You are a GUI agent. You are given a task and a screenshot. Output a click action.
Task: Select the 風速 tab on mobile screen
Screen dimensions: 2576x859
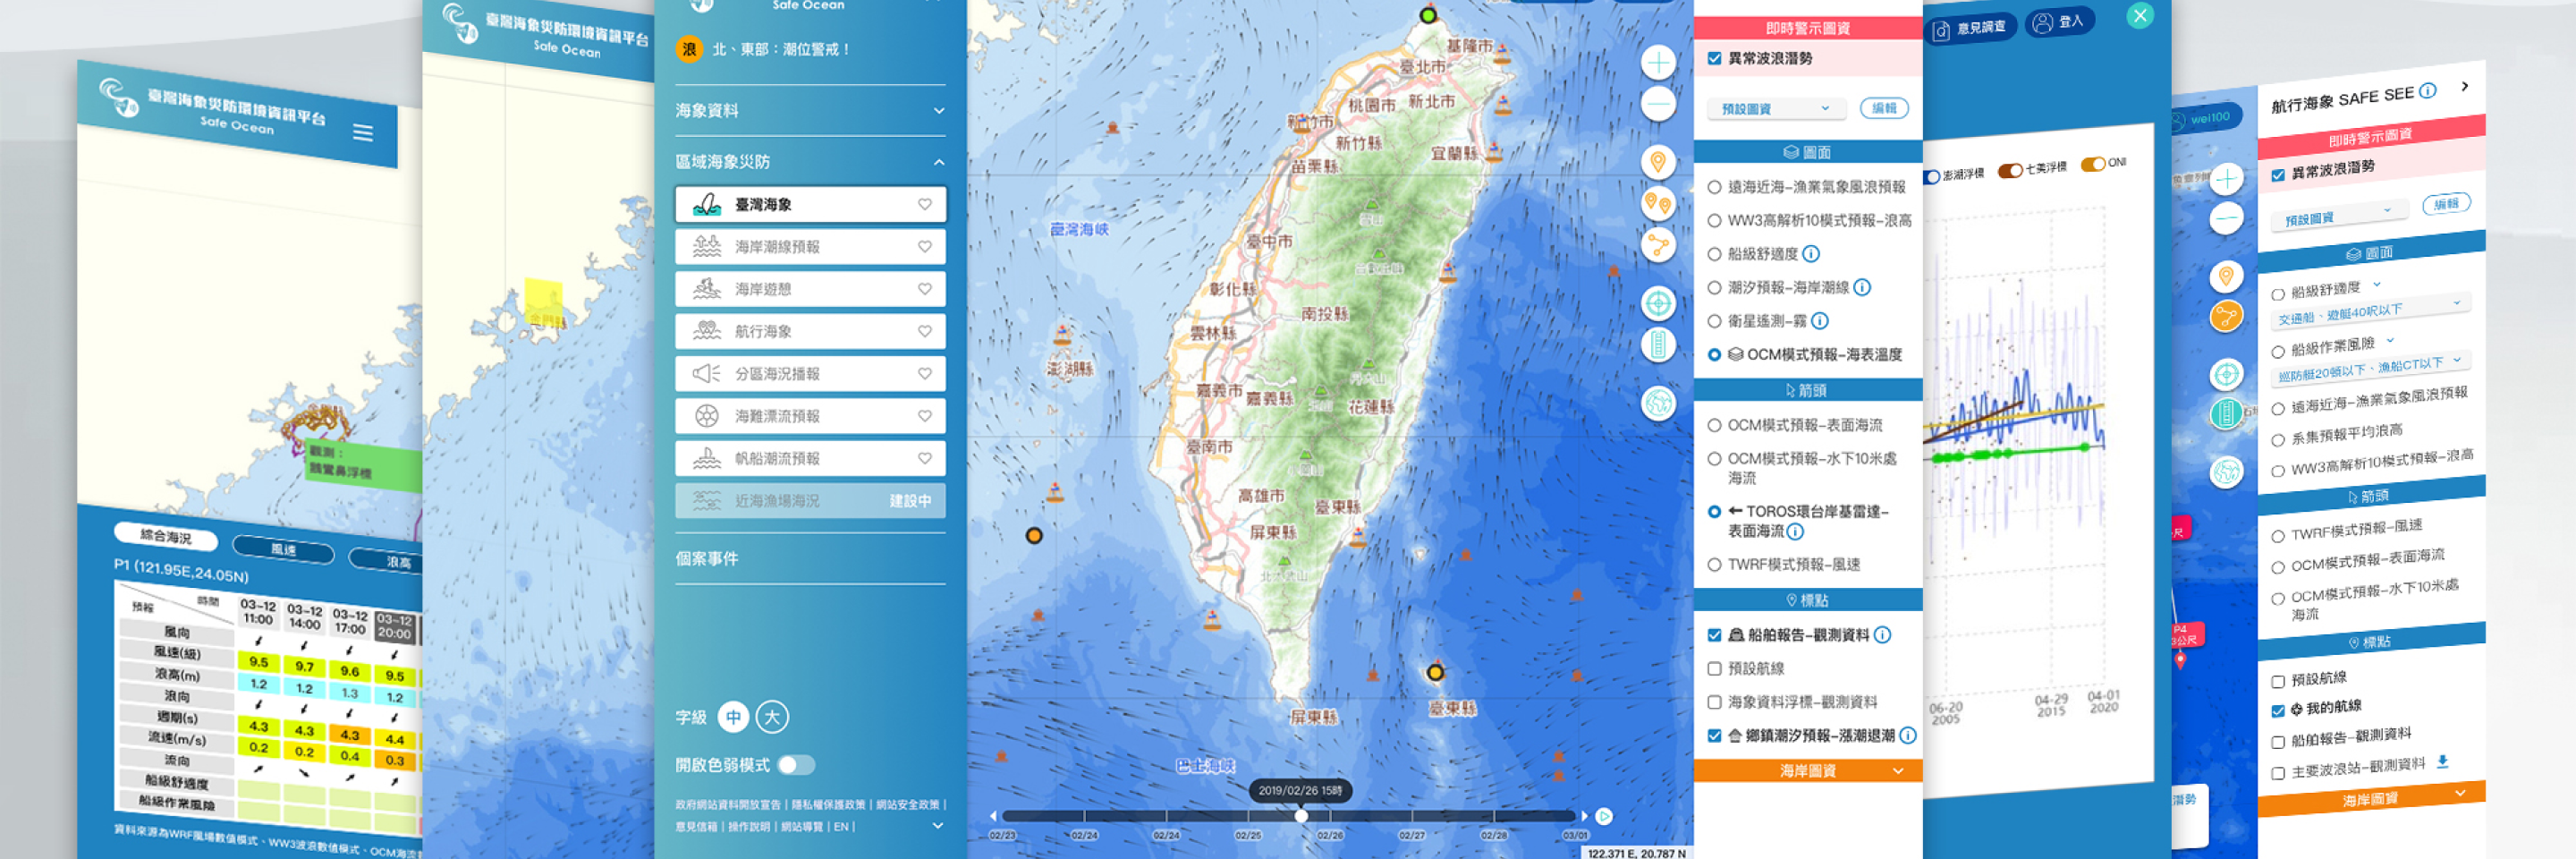point(284,550)
